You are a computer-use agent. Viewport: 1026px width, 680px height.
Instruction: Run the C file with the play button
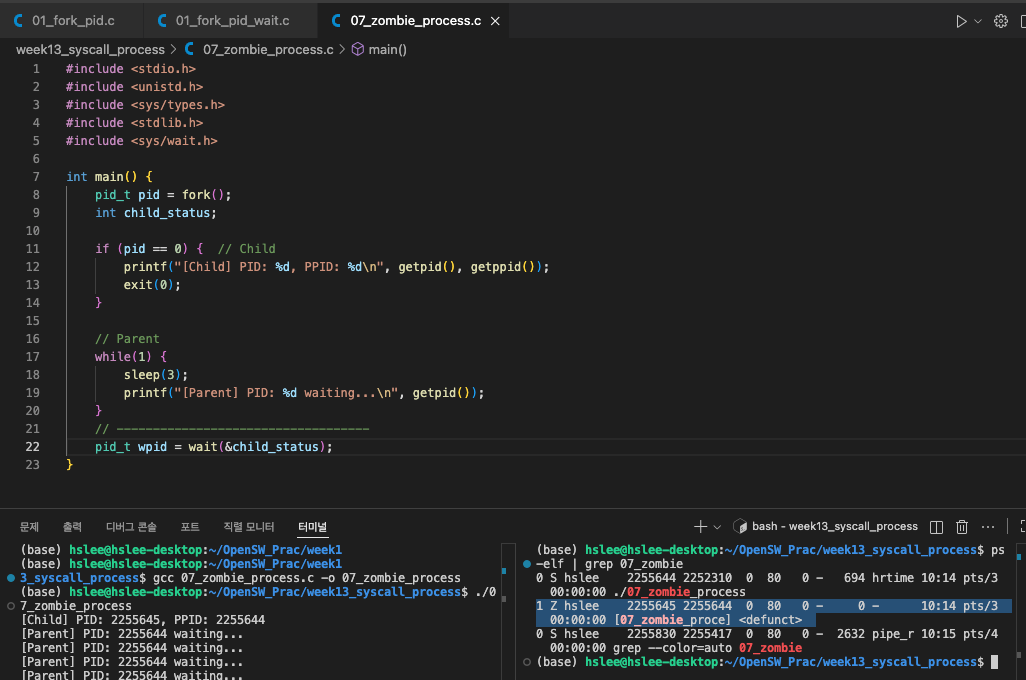click(961, 21)
